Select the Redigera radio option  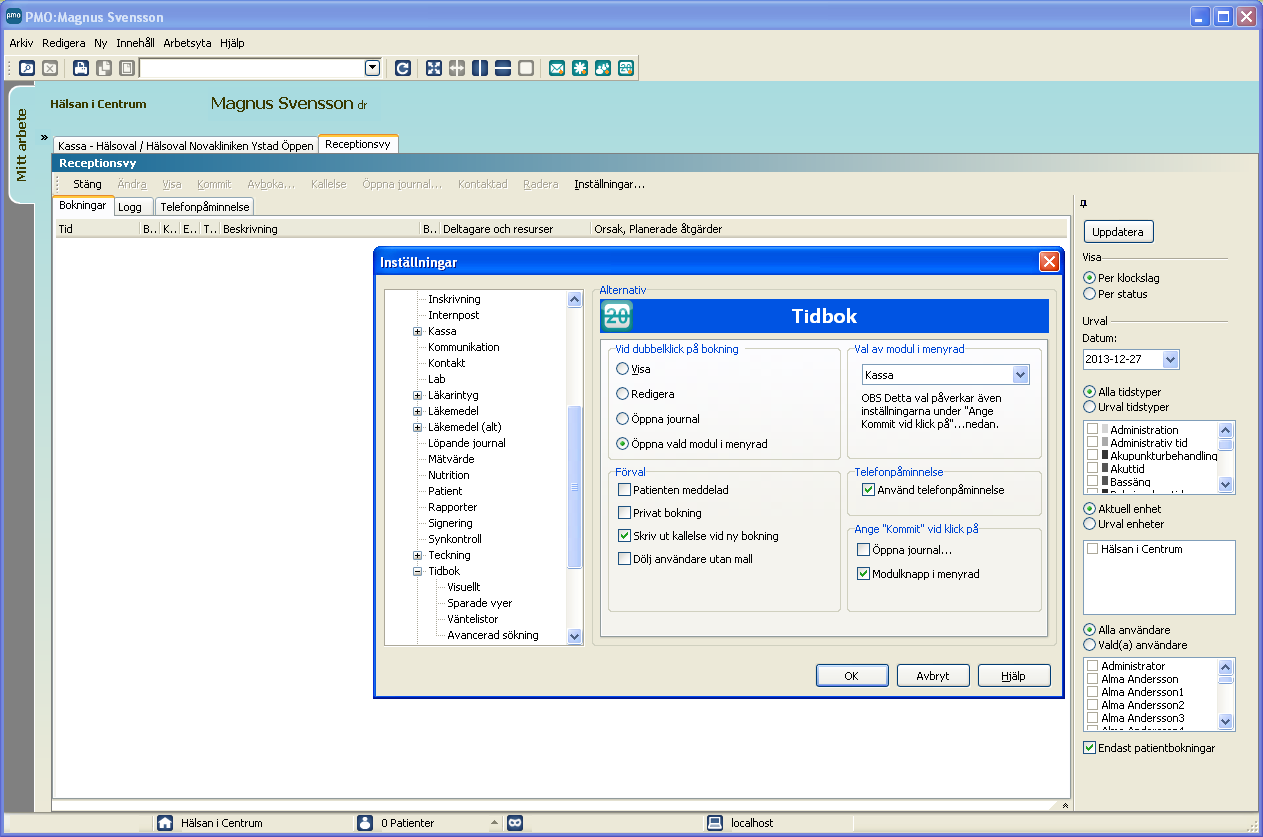point(623,394)
